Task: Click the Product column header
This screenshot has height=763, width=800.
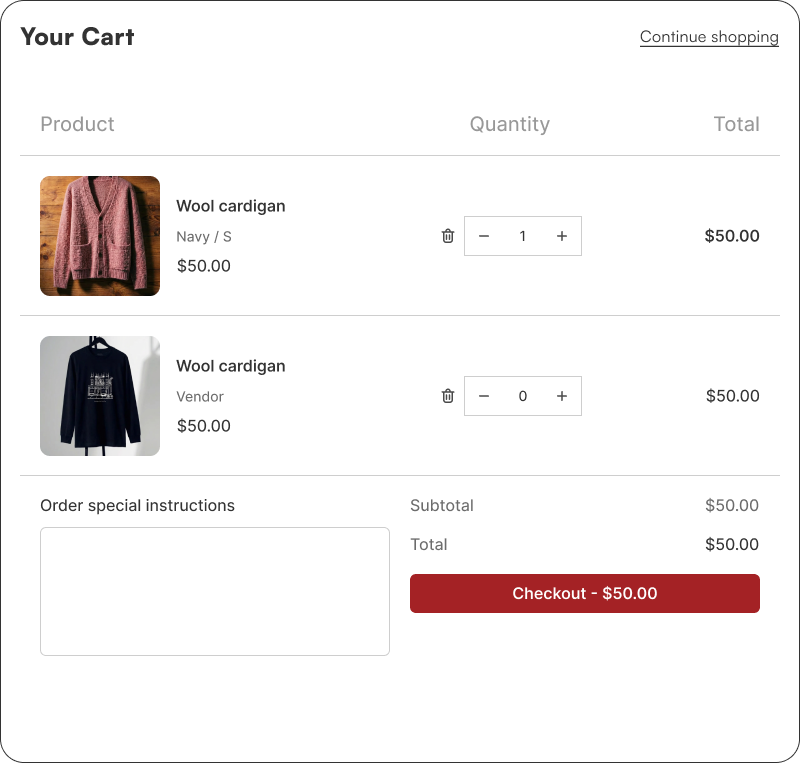Action: [78, 124]
